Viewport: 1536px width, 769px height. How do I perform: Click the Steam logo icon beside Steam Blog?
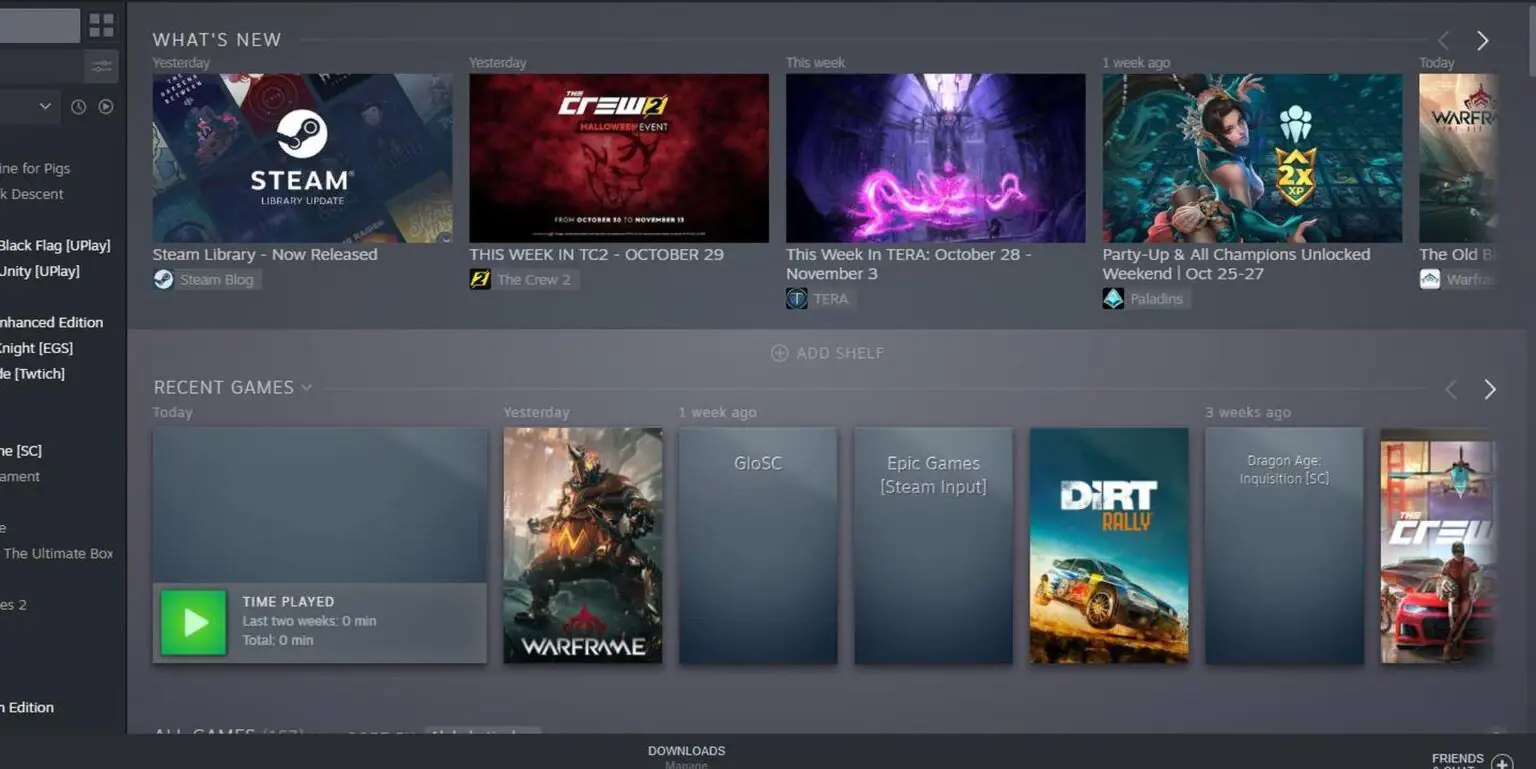click(x=163, y=280)
